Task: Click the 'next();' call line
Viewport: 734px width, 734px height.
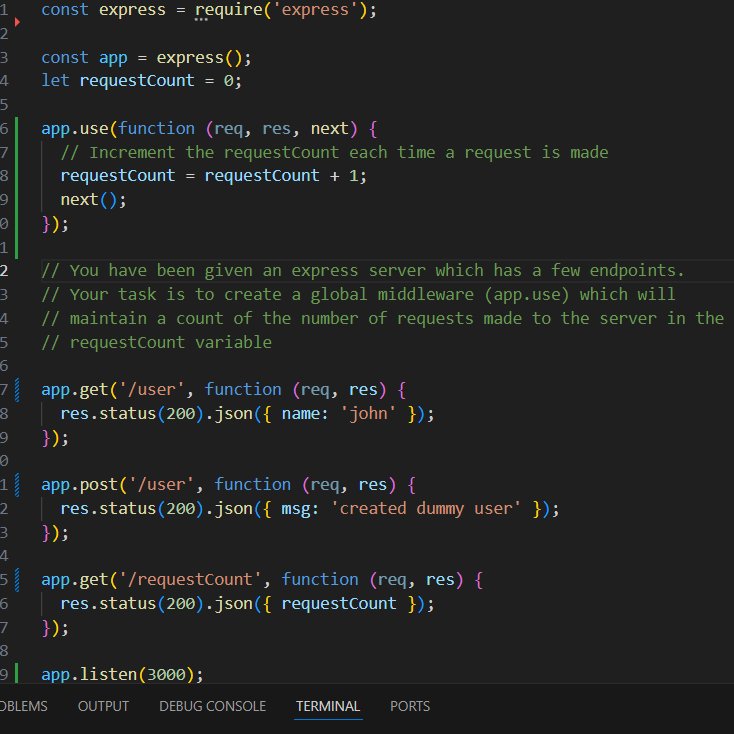Action: (x=93, y=200)
